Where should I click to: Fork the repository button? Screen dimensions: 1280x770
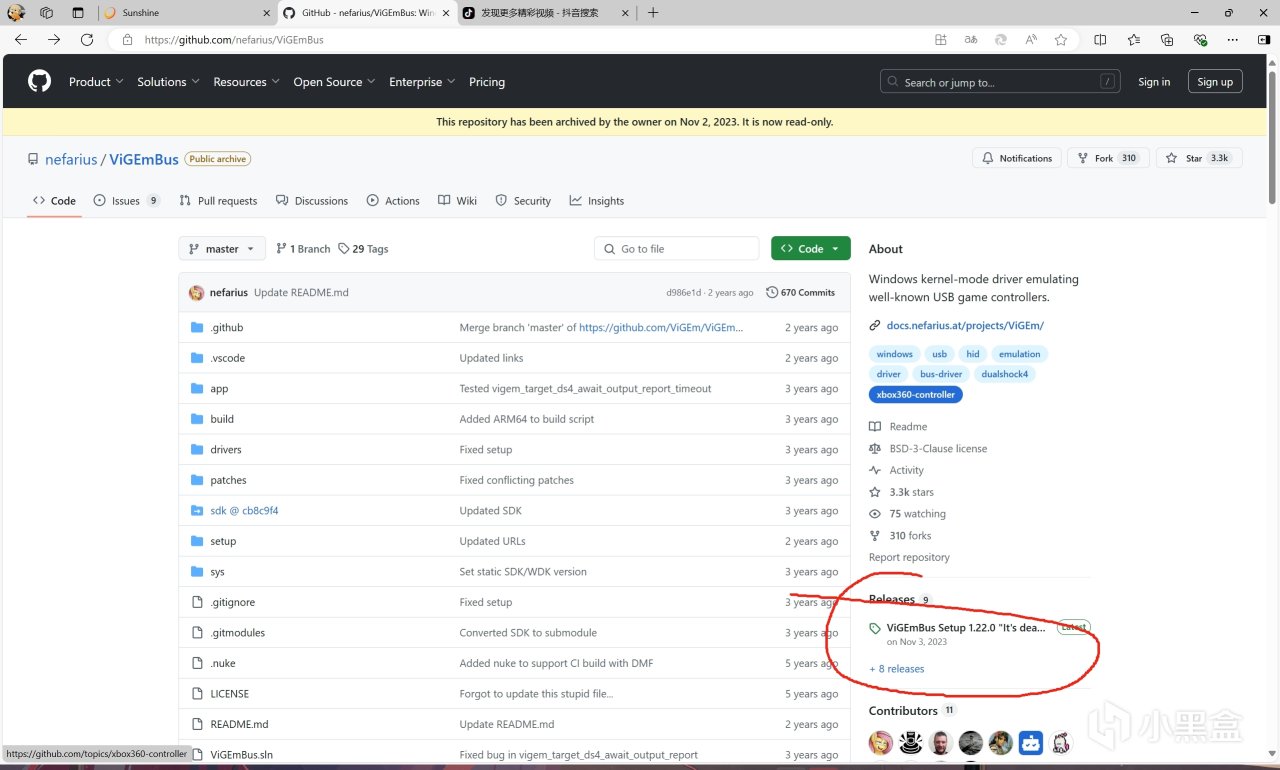1108,158
